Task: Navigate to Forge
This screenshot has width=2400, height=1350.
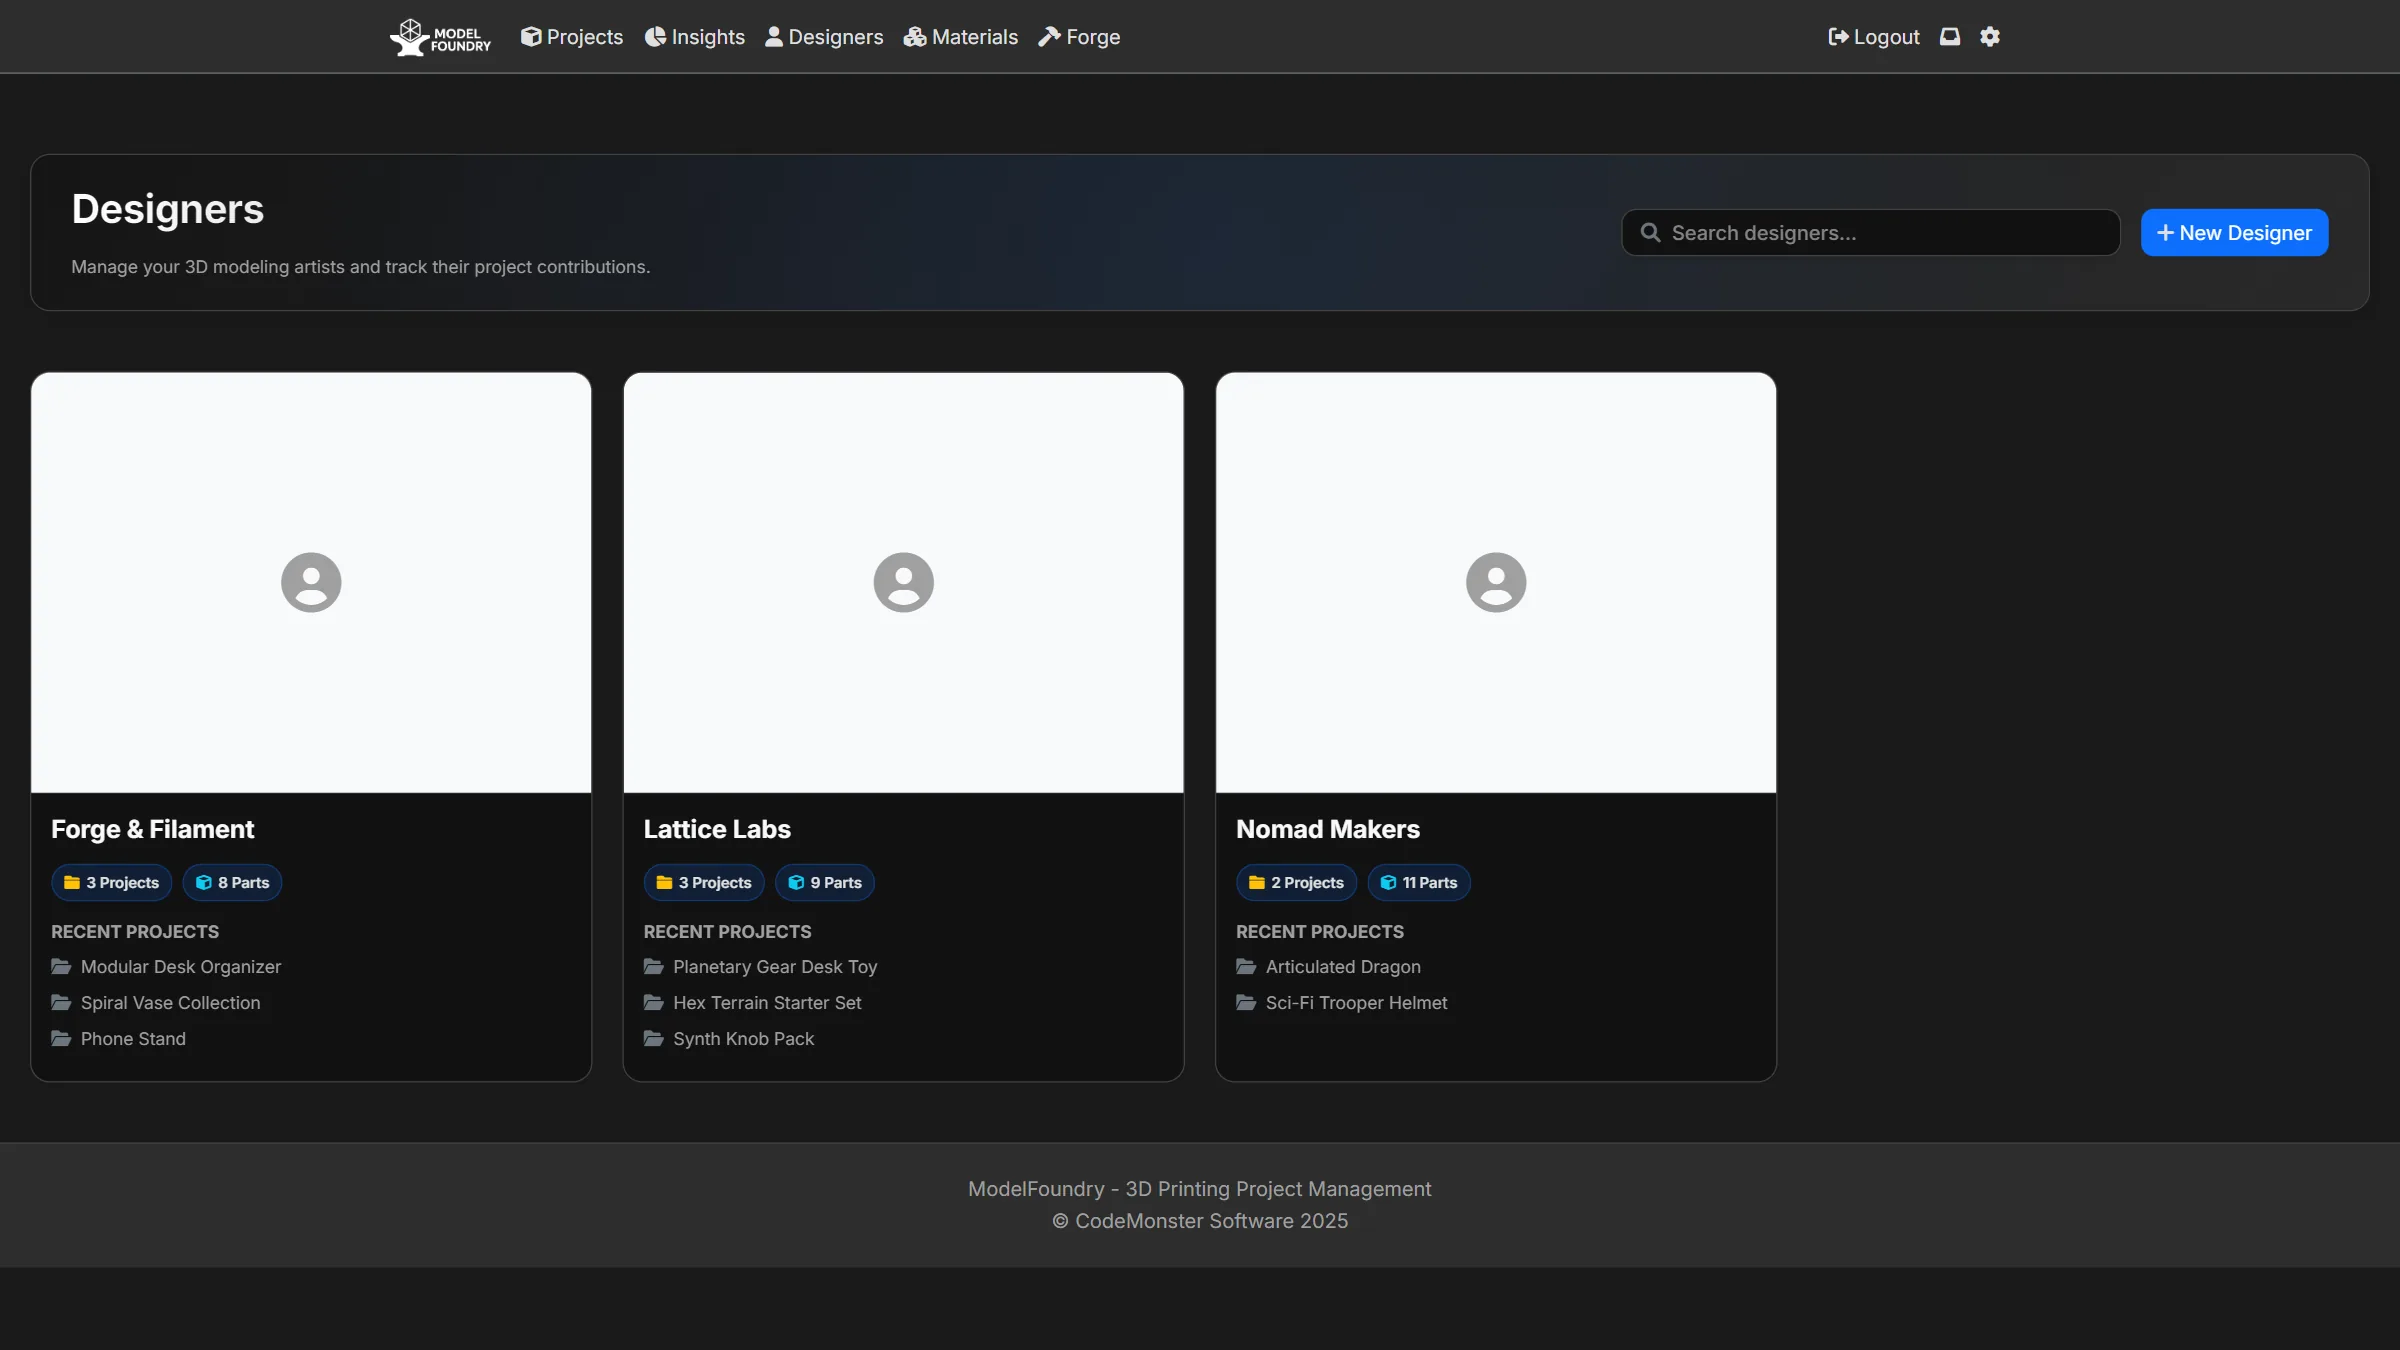Action: pos(1079,37)
